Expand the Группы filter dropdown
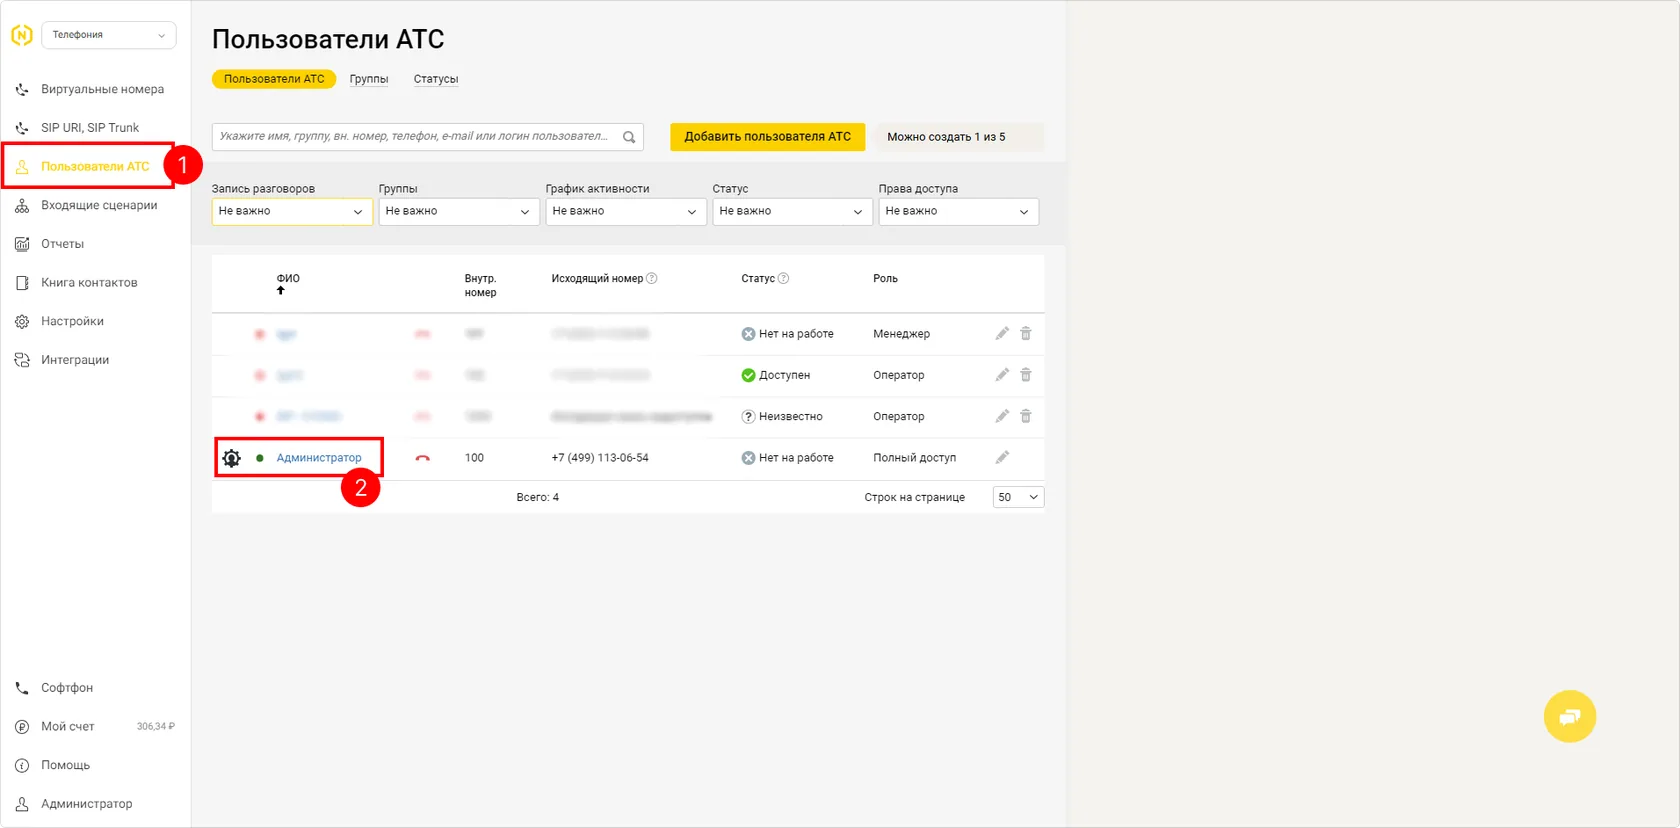Screen dimensions: 1680x828 [459, 211]
